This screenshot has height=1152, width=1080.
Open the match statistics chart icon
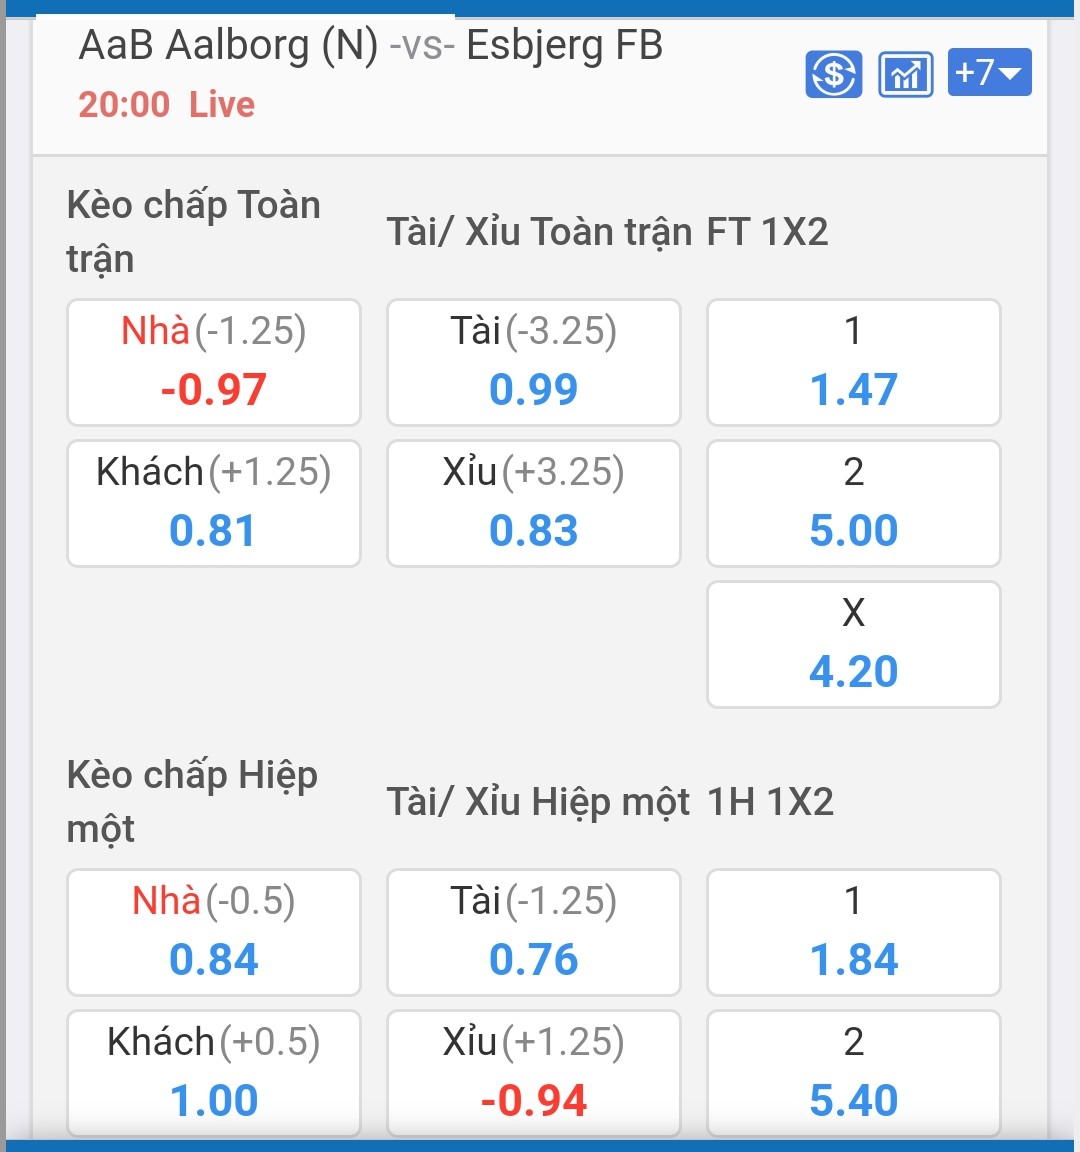pos(905,73)
